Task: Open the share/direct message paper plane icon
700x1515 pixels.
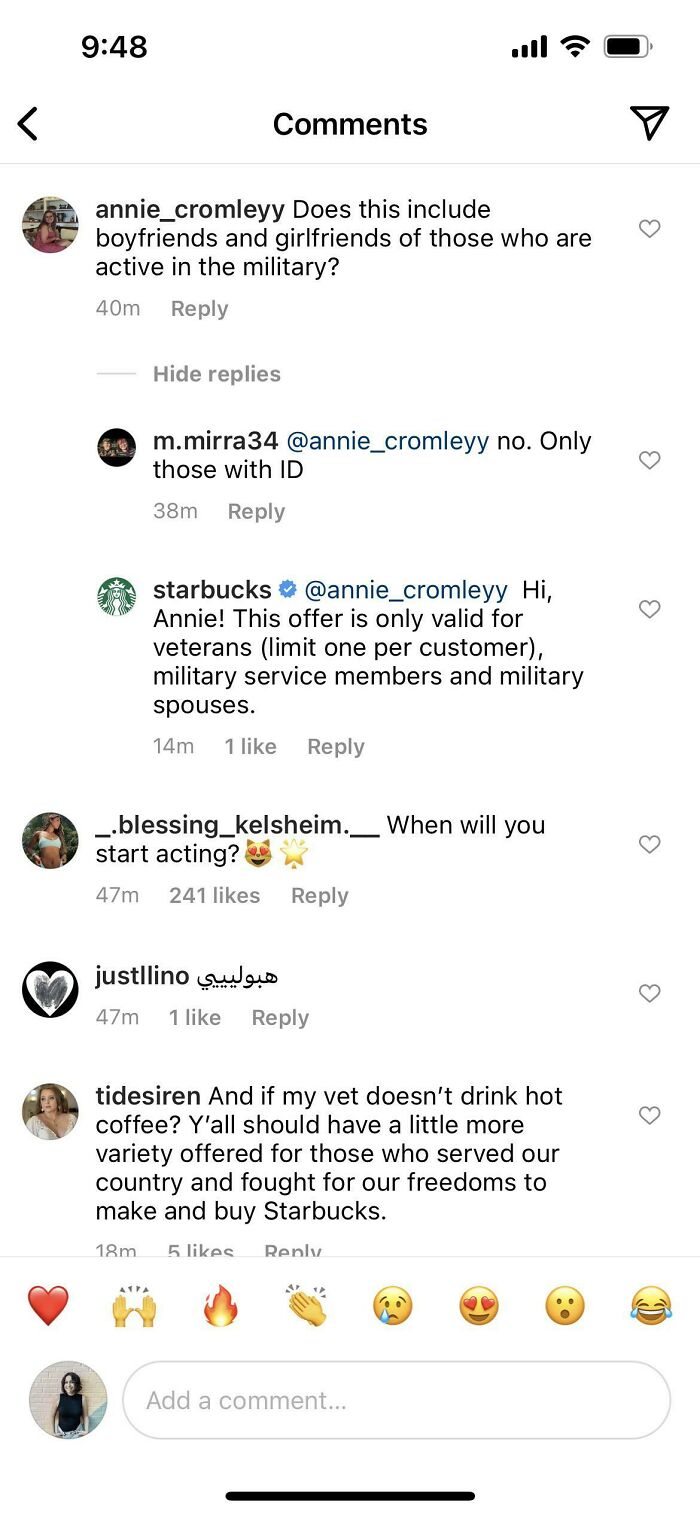Action: (x=651, y=123)
